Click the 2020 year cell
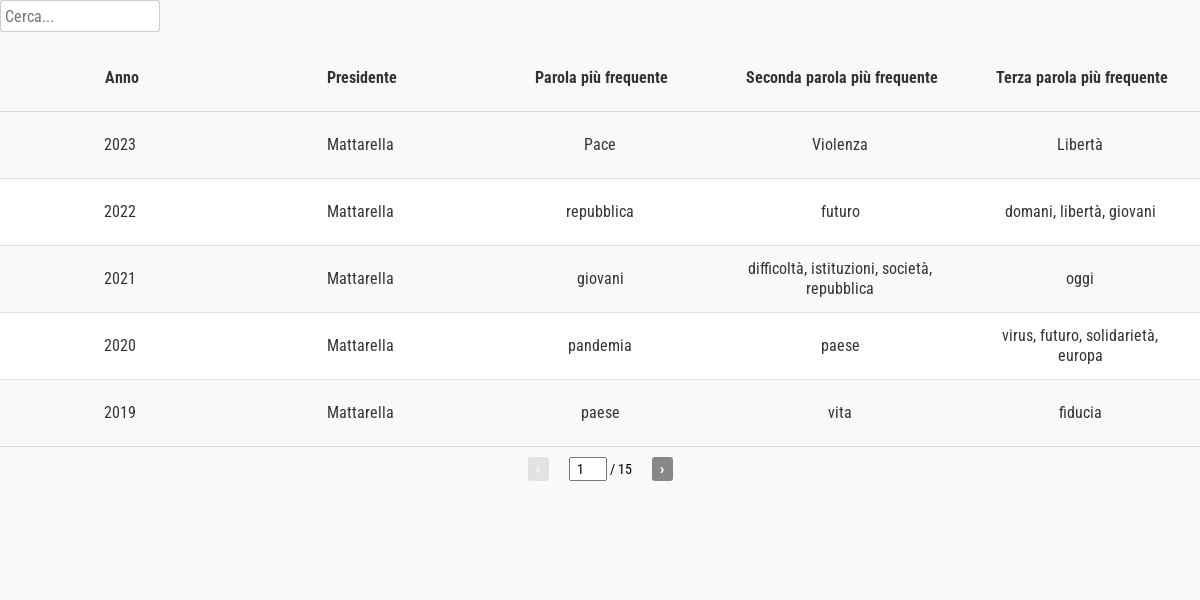This screenshot has height=600, width=1200. [x=120, y=346]
